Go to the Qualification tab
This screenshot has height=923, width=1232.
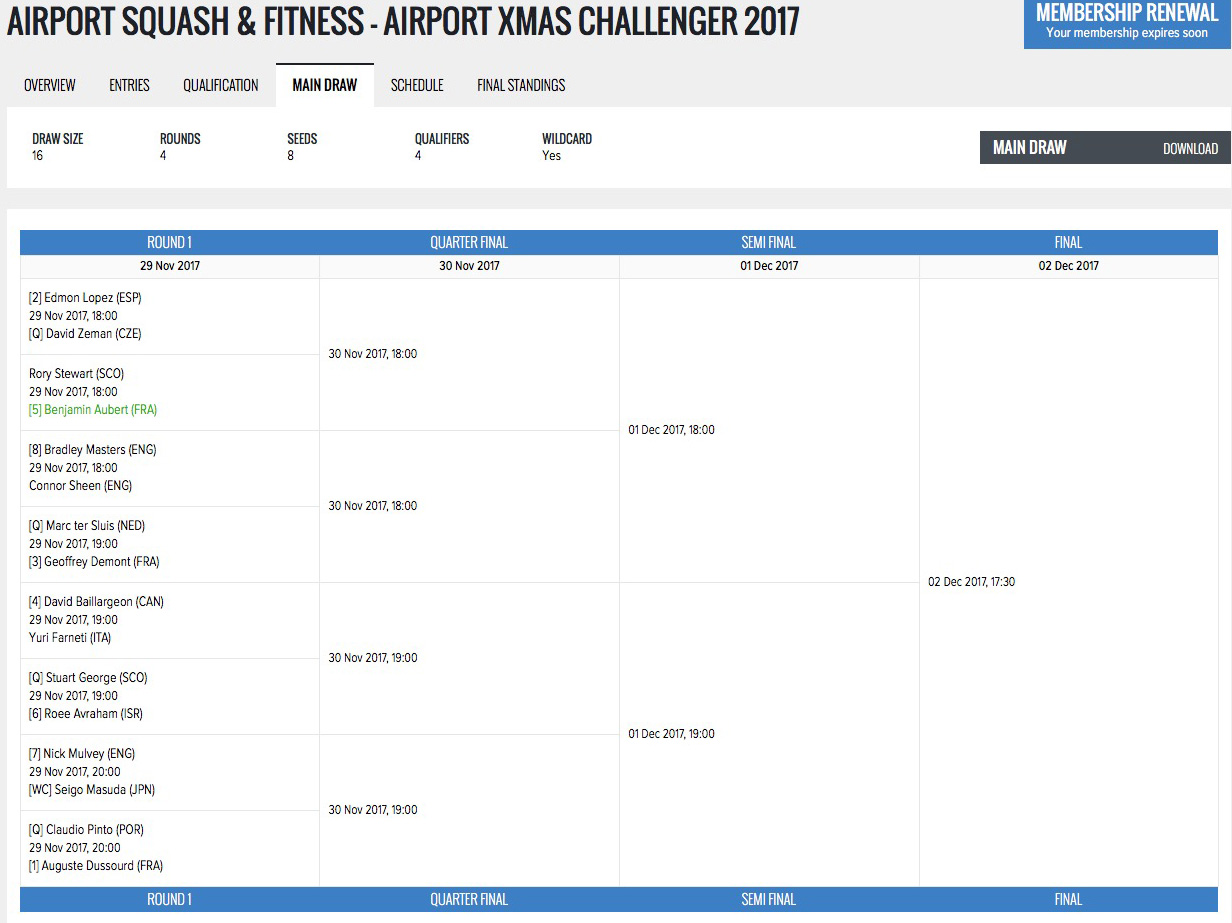point(221,85)
